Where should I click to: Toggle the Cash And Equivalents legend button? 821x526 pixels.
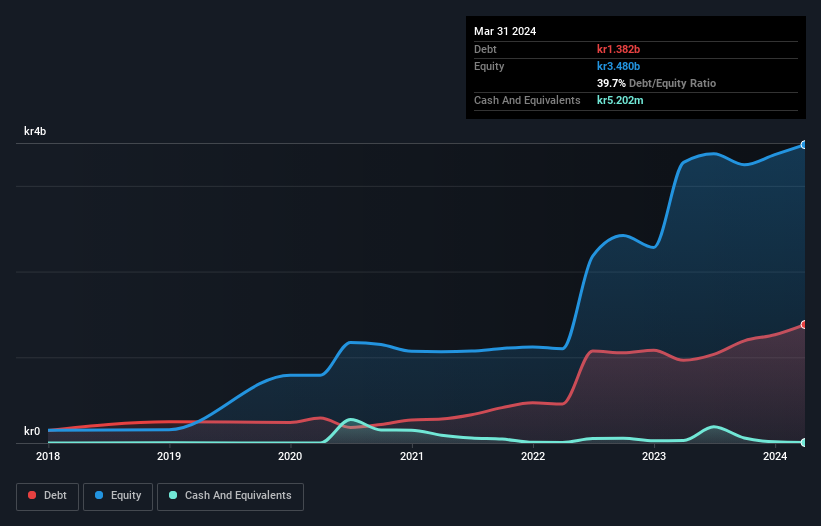click(x=230, y=496)
